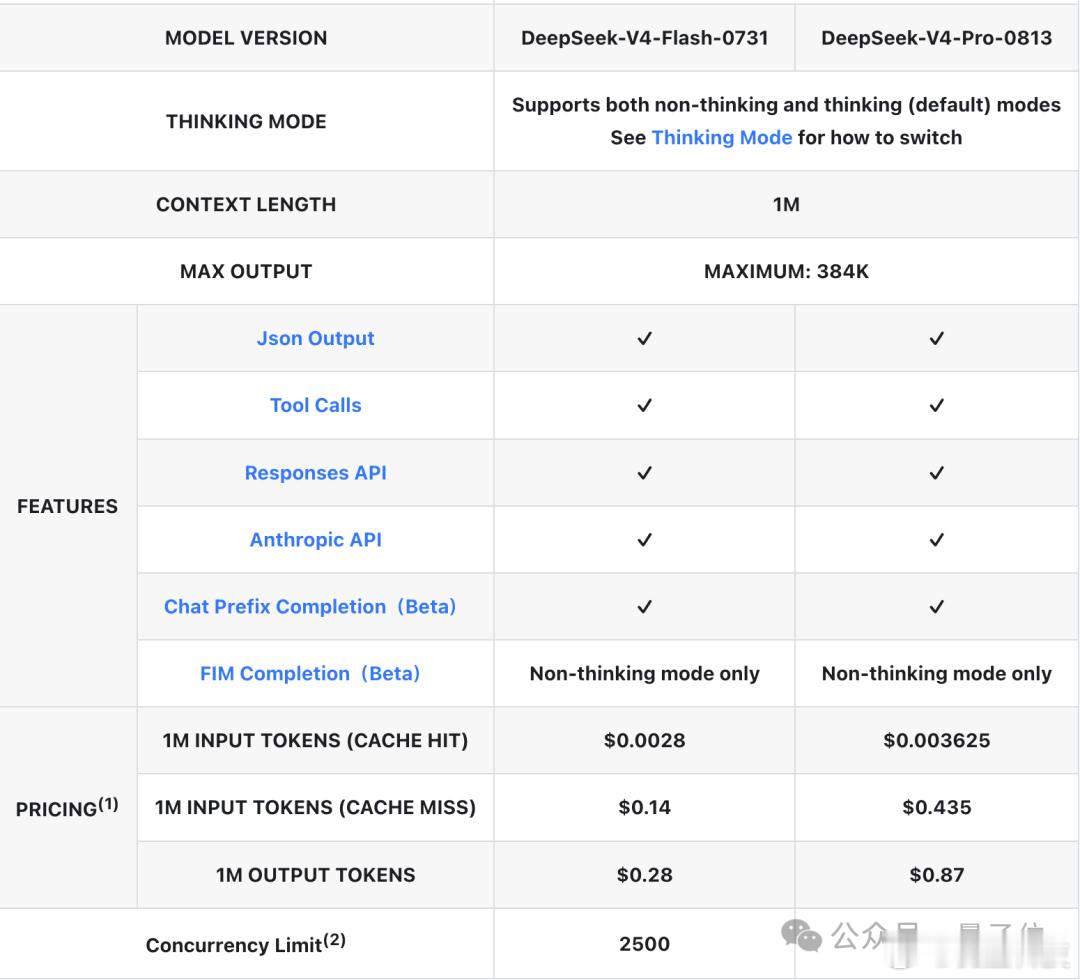The height and width of the screenshot is (980, 1080).
Task: Click 1M INPUT TOKENS (CACHE MISS) label
Action: coord(315,807)
